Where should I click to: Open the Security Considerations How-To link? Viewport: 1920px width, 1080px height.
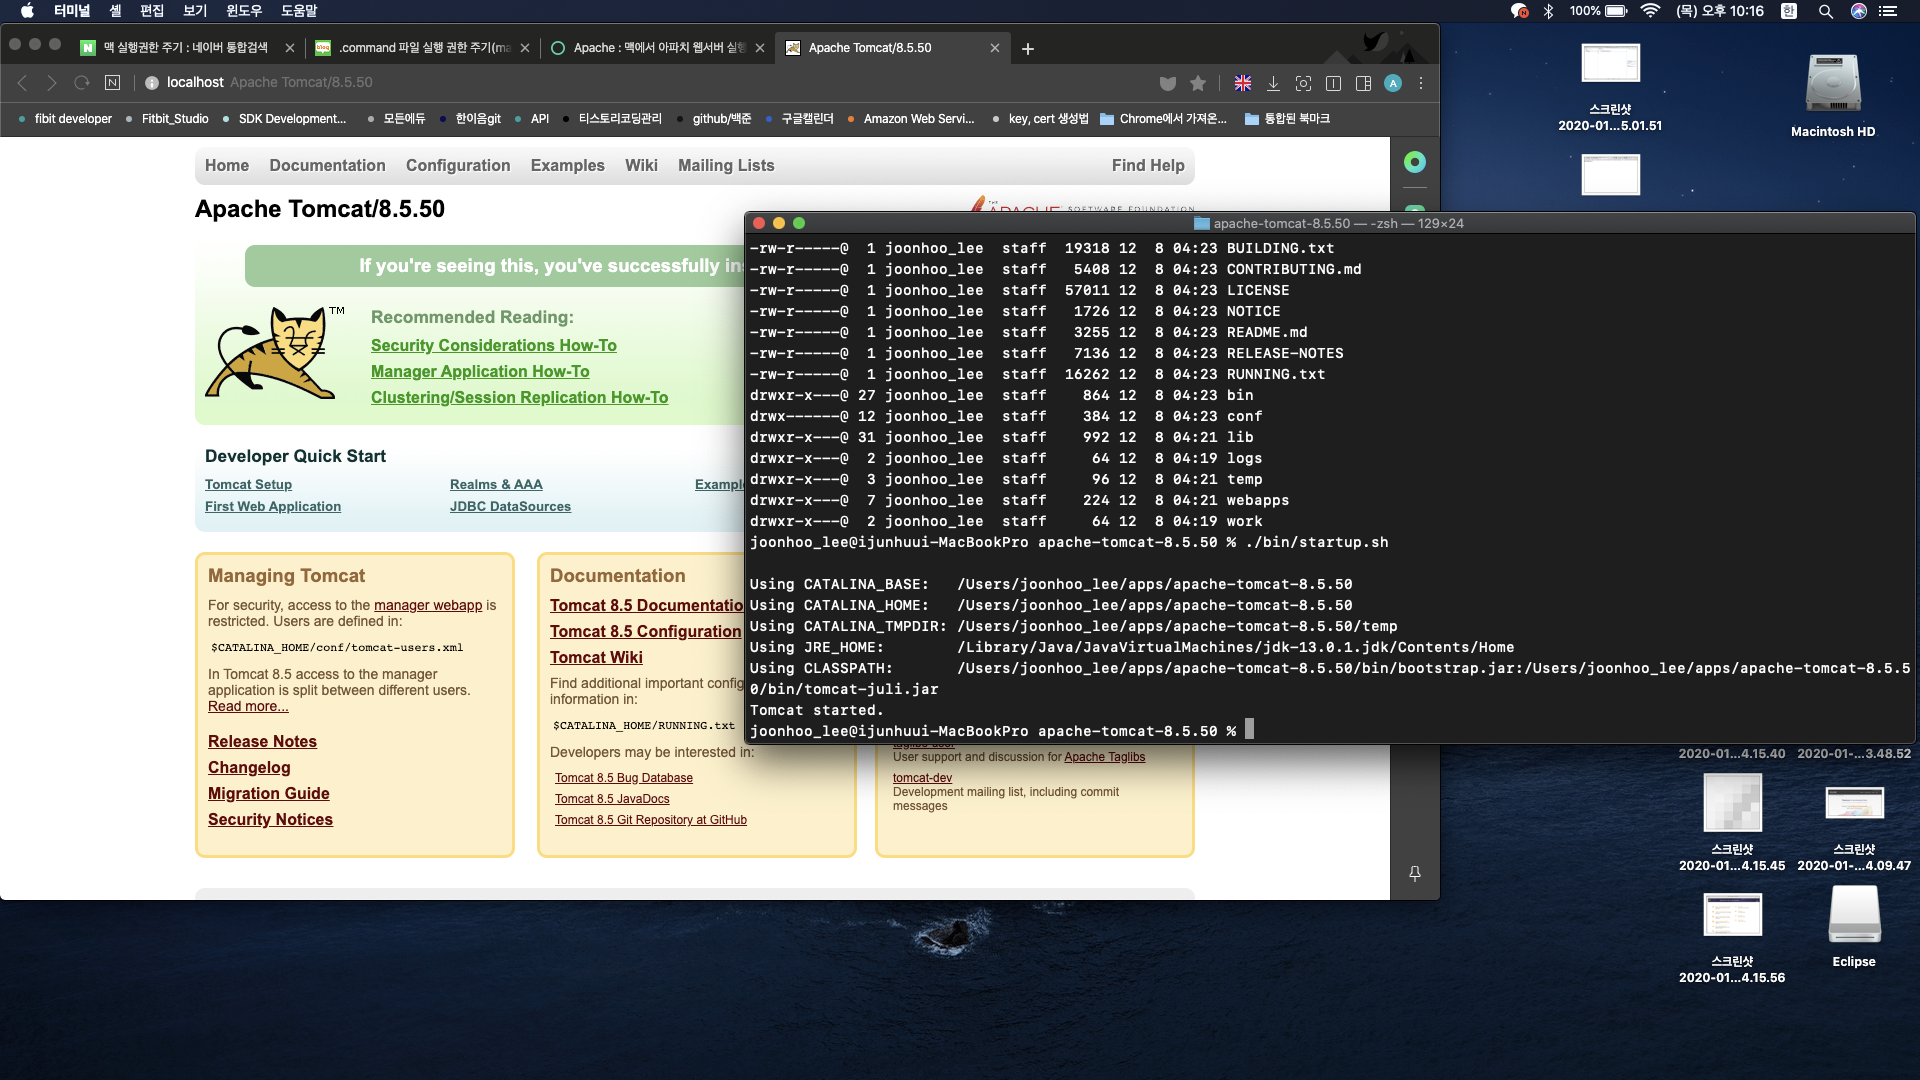[x=493, y=345]
